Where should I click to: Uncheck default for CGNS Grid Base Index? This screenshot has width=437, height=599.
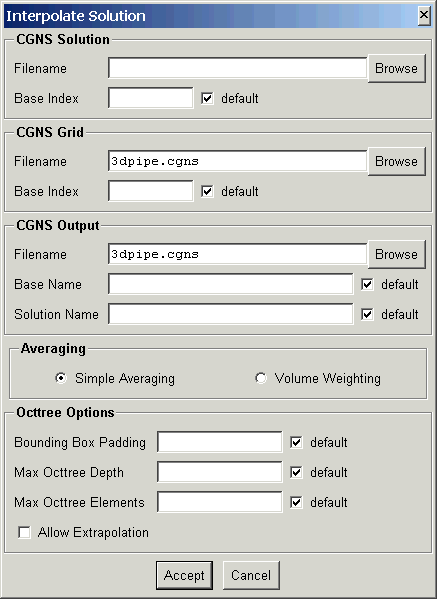[x=207, y=191]
